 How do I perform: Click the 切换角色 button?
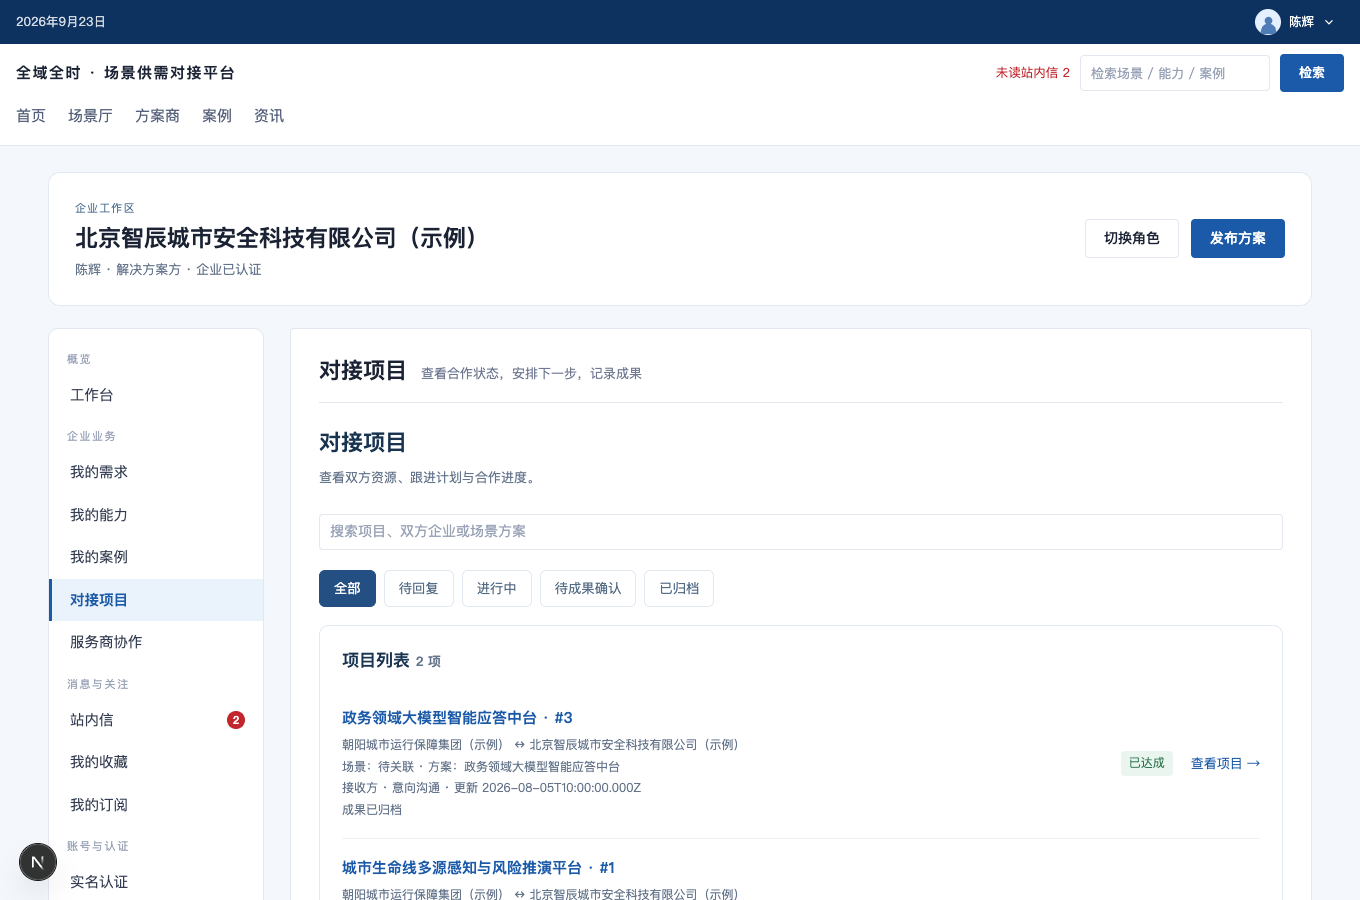point(1132,238)
